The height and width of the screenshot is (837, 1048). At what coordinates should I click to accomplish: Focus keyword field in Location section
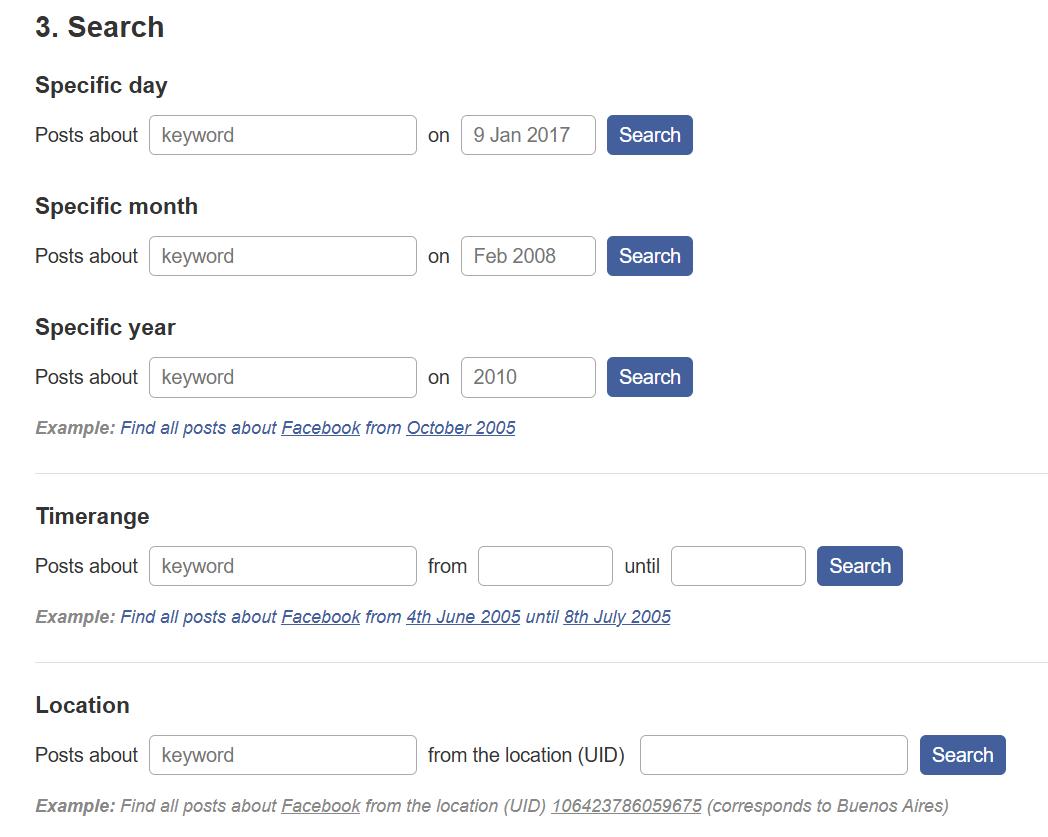282,755
